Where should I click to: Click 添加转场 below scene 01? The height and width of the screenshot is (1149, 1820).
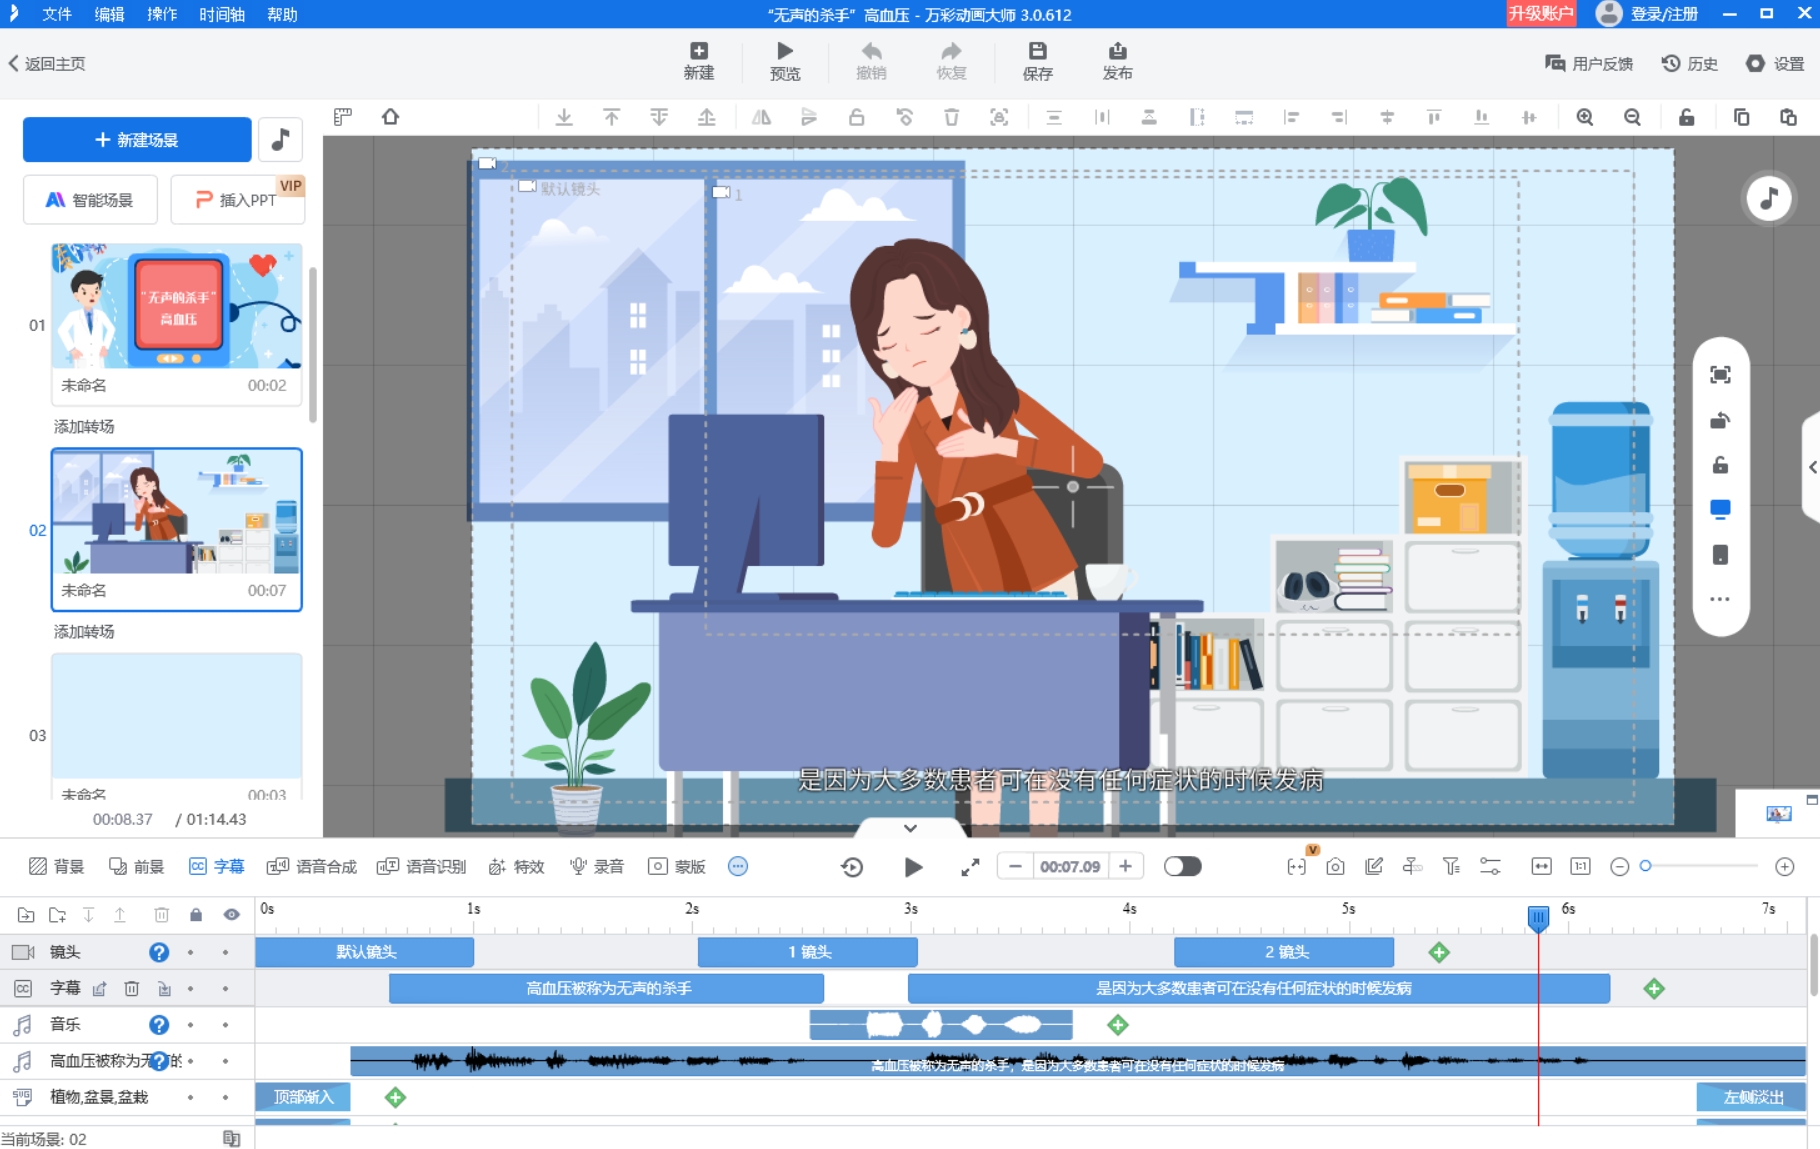(84, 427)
